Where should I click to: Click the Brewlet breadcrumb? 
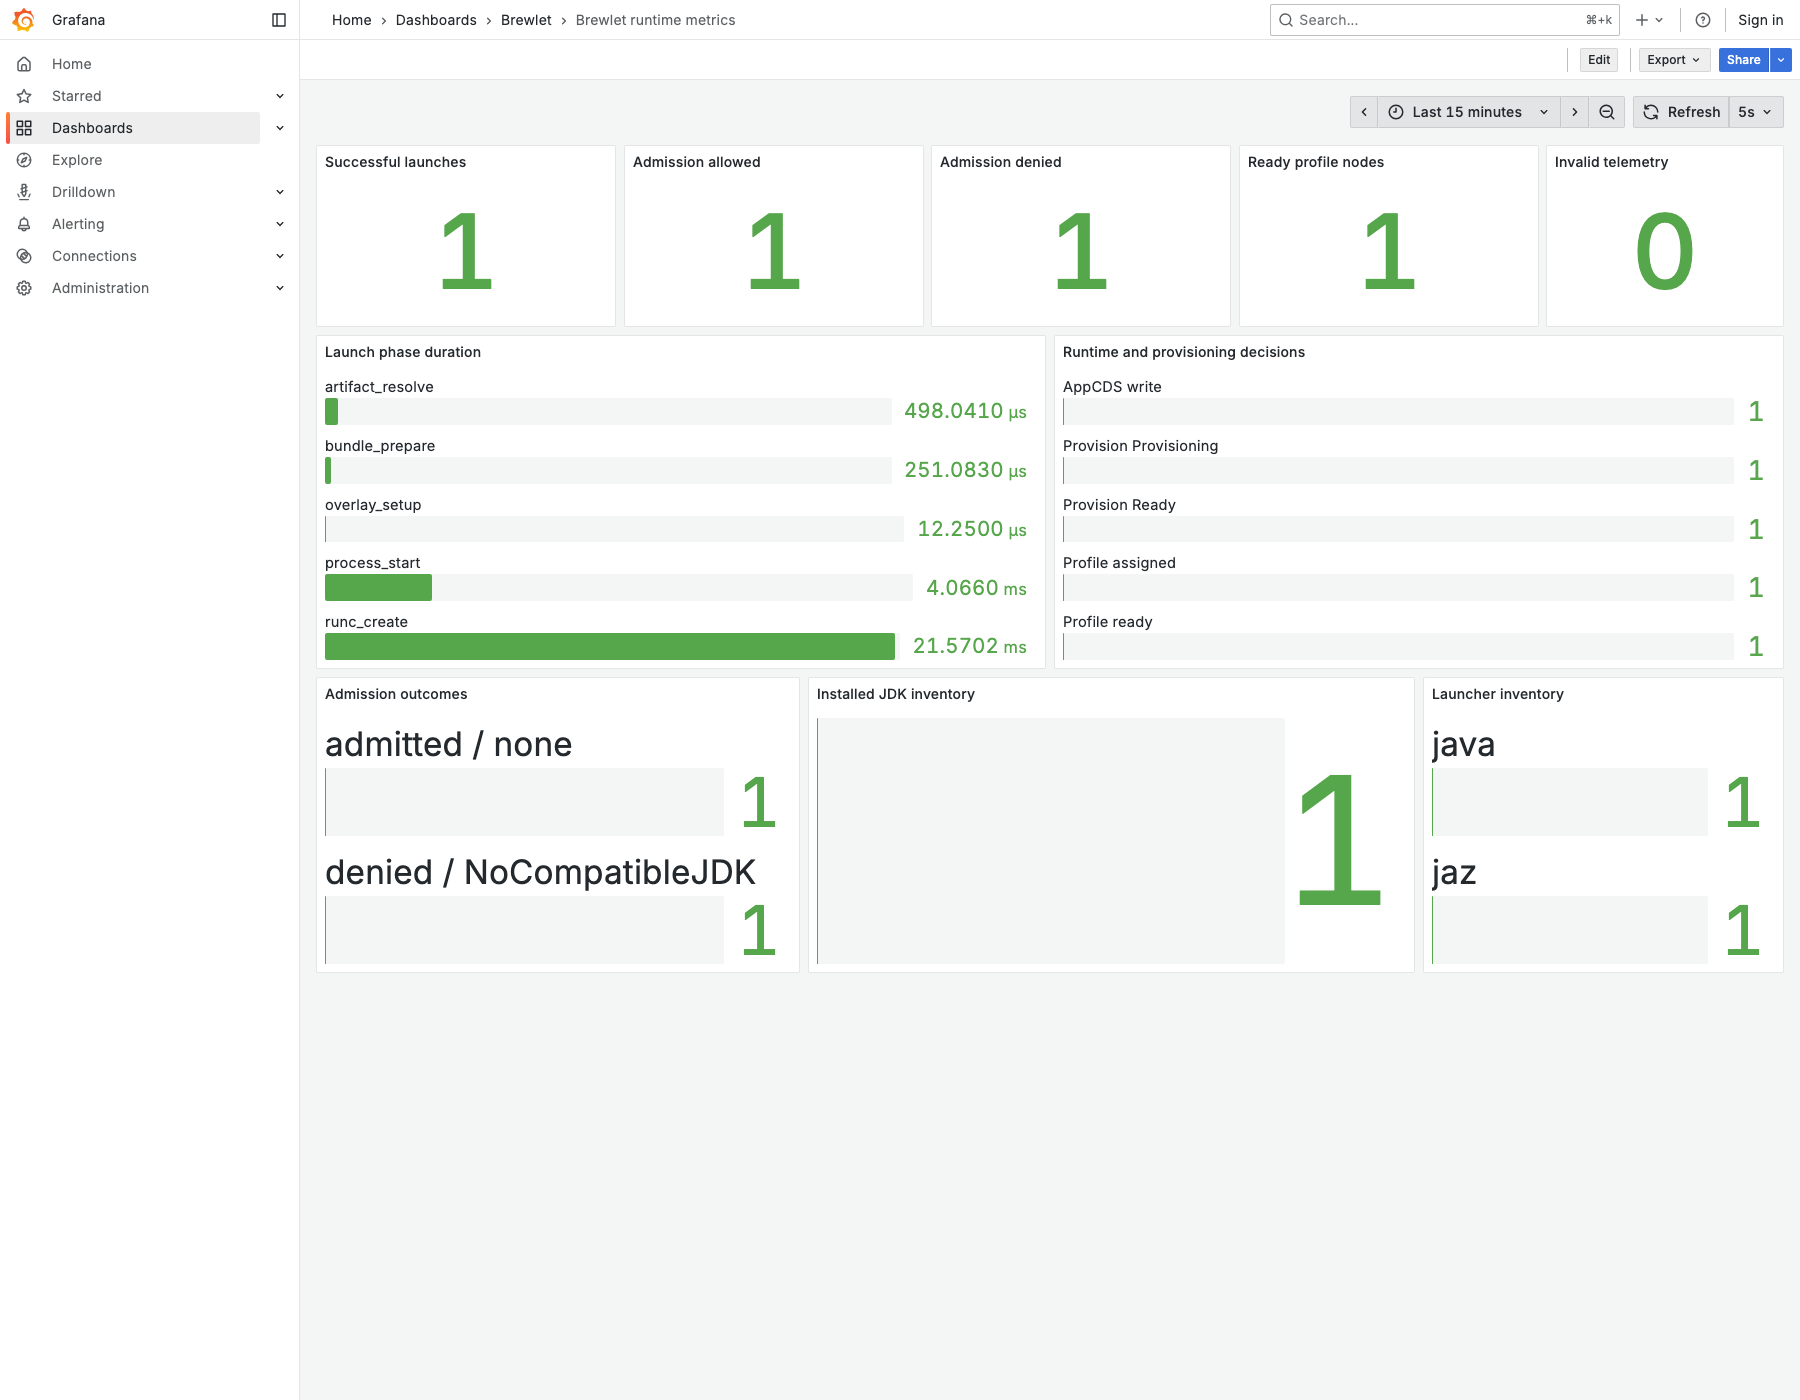pyautogui.click(x=526, y=20)
